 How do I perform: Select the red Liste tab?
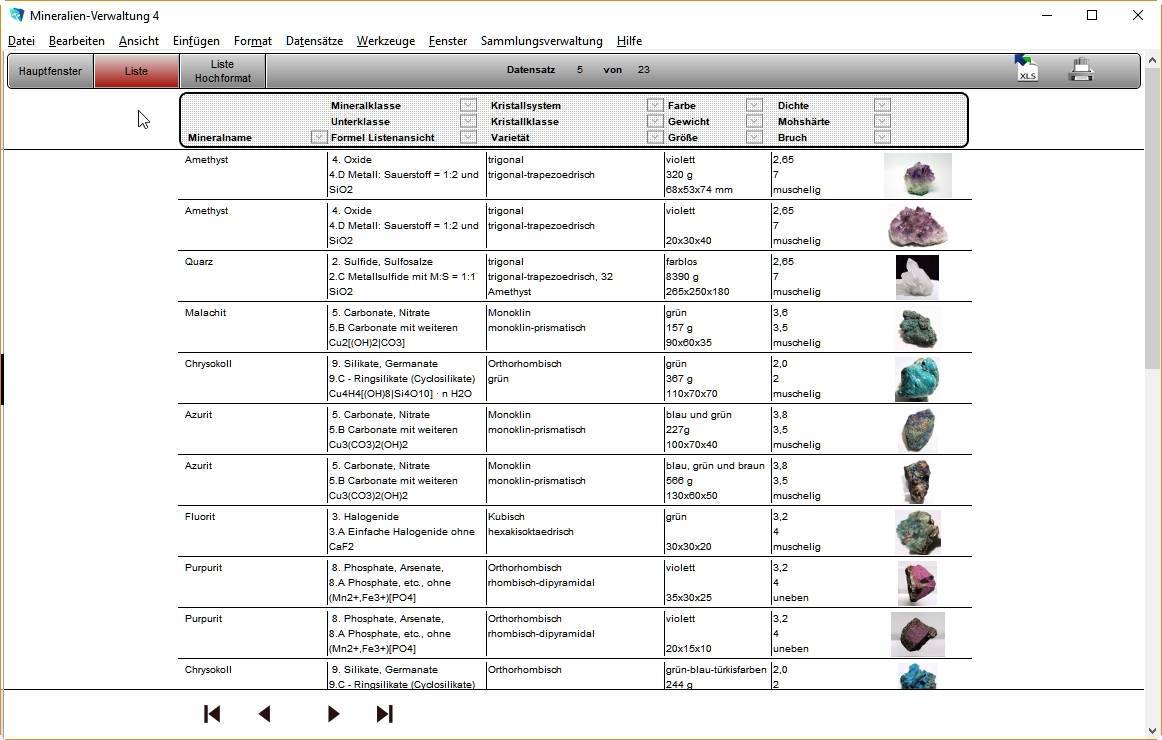coord(136,71)
